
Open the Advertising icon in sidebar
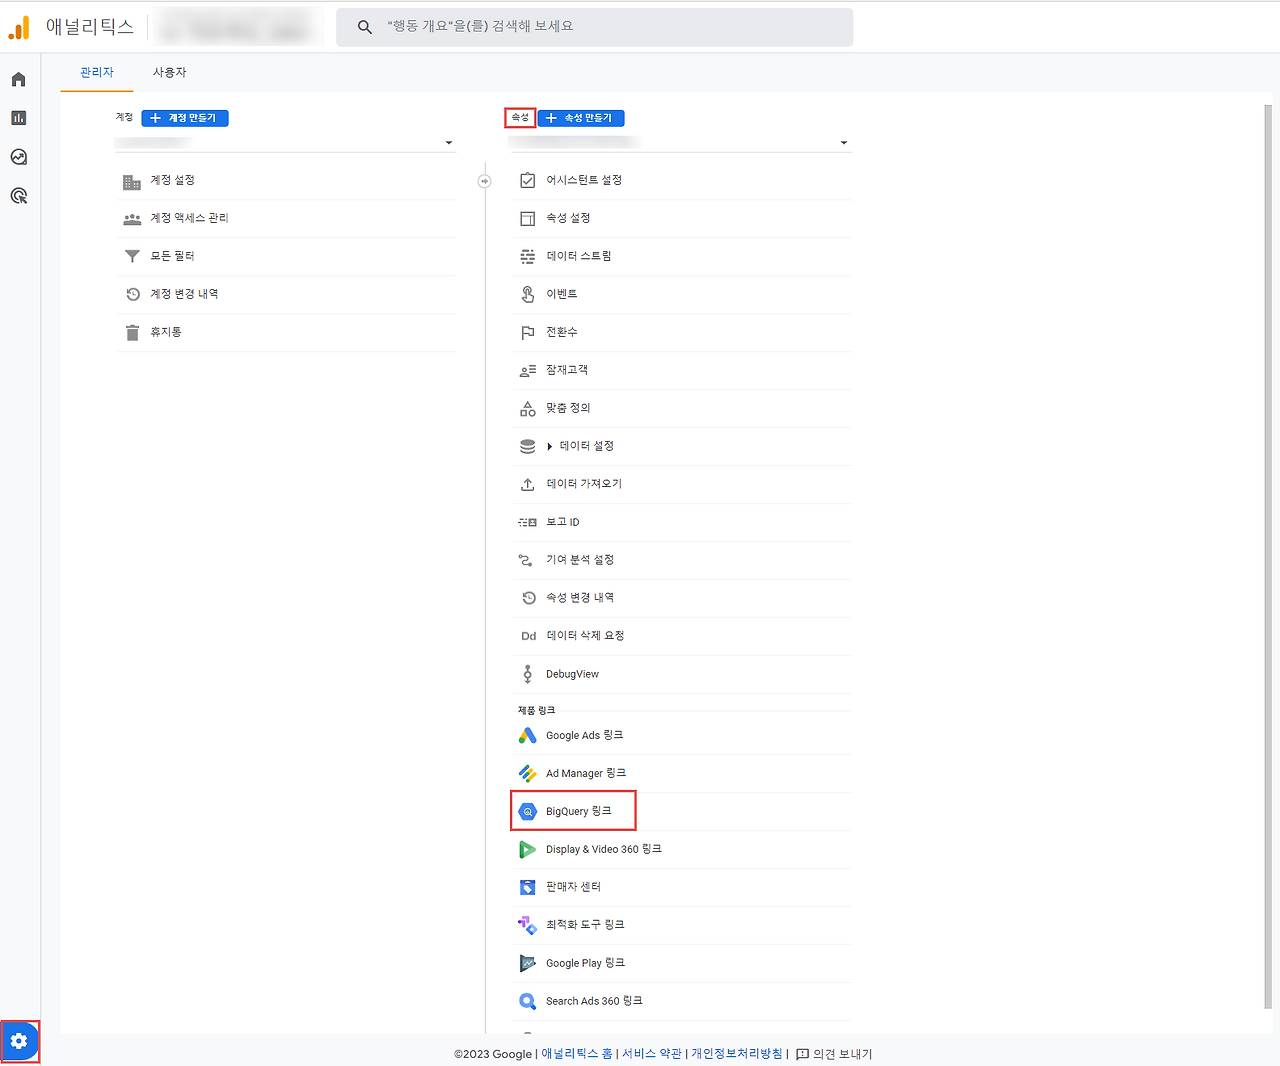(19, 196)
